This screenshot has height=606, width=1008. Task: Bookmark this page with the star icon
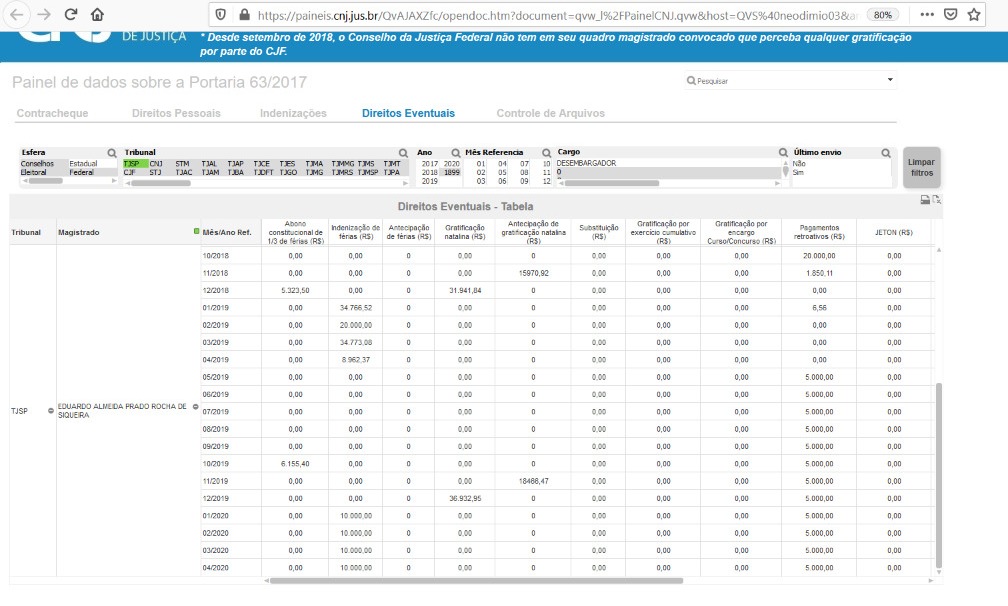click(x=973, y=15)
